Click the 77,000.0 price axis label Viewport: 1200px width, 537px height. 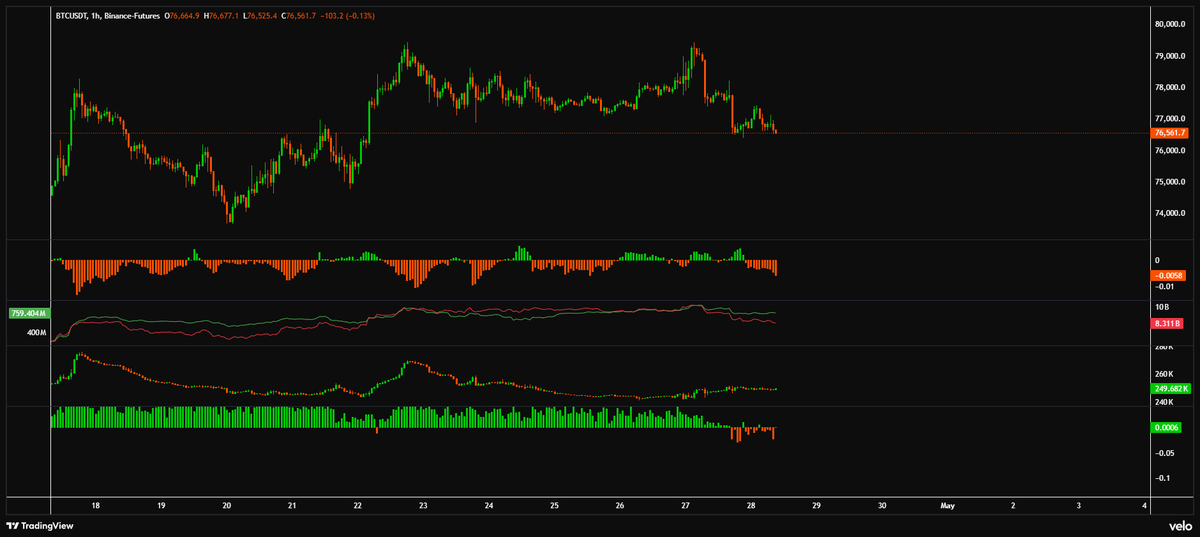1170,119
